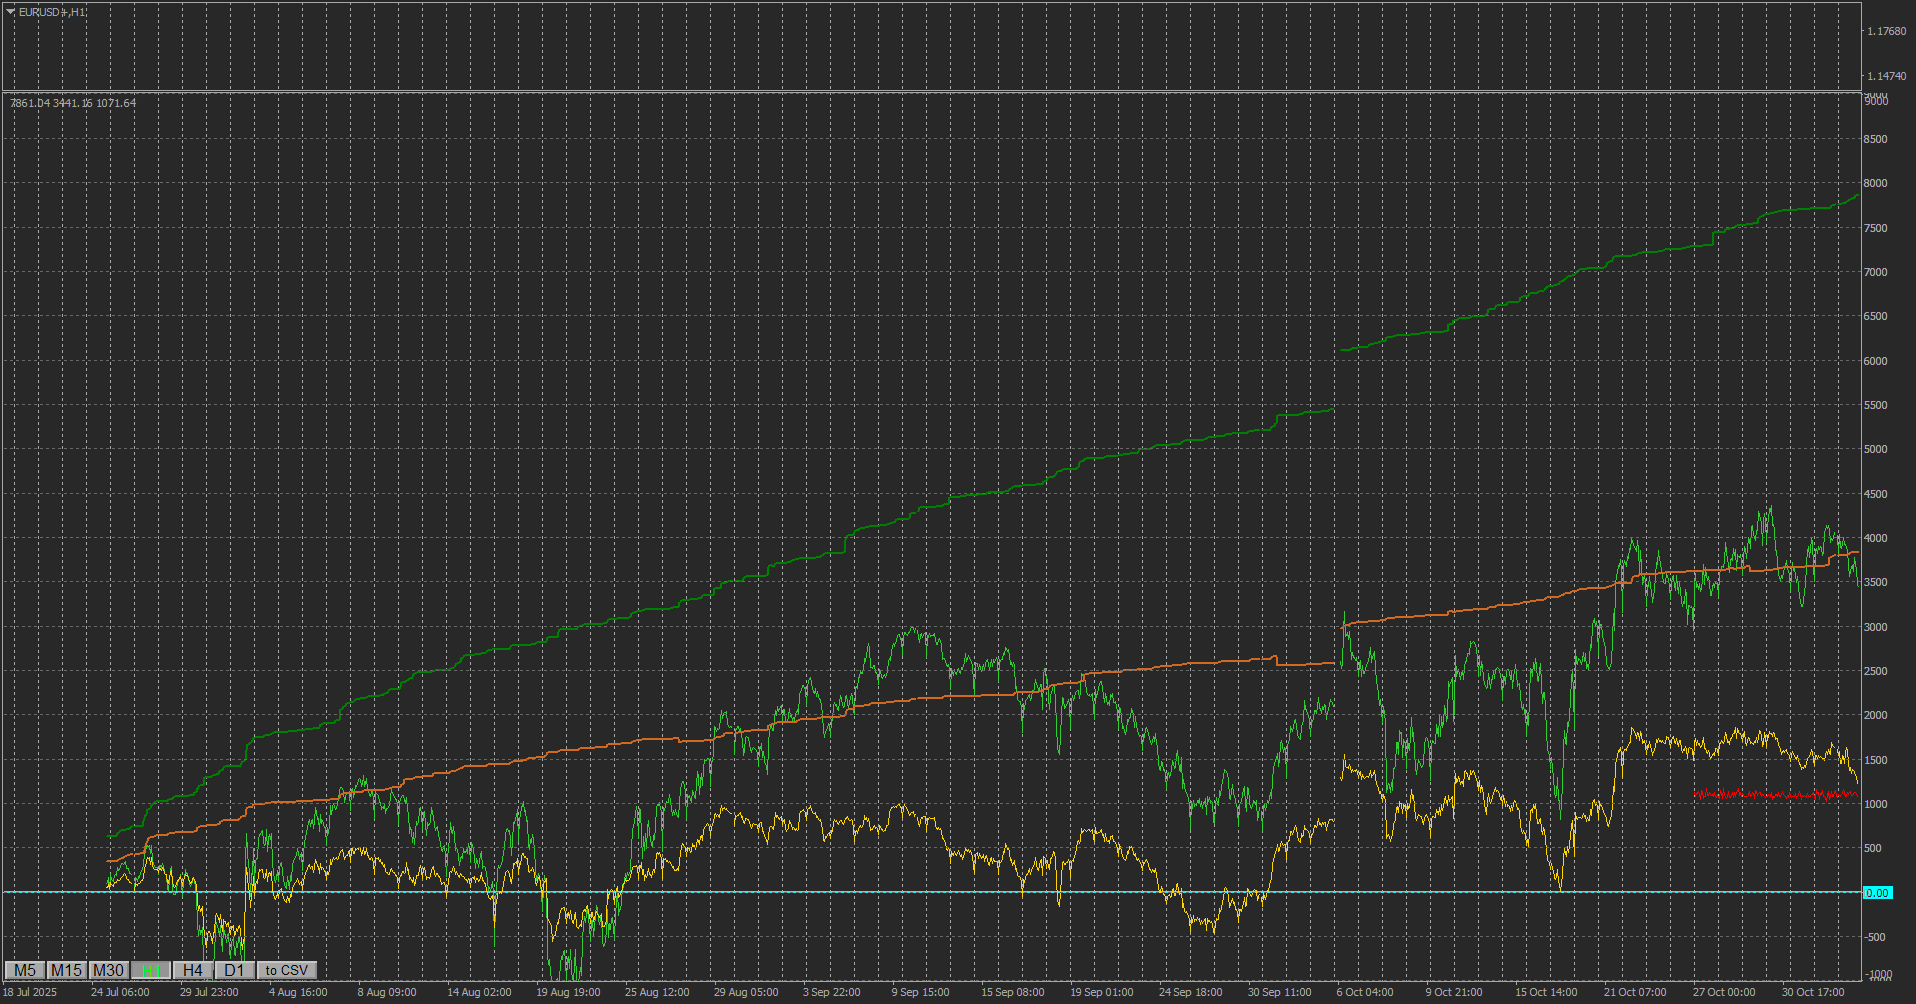Click the active H1 timeframe button
Image resolution: width=1916 pixels, height=1004 pixels.
tap(150, 970)
